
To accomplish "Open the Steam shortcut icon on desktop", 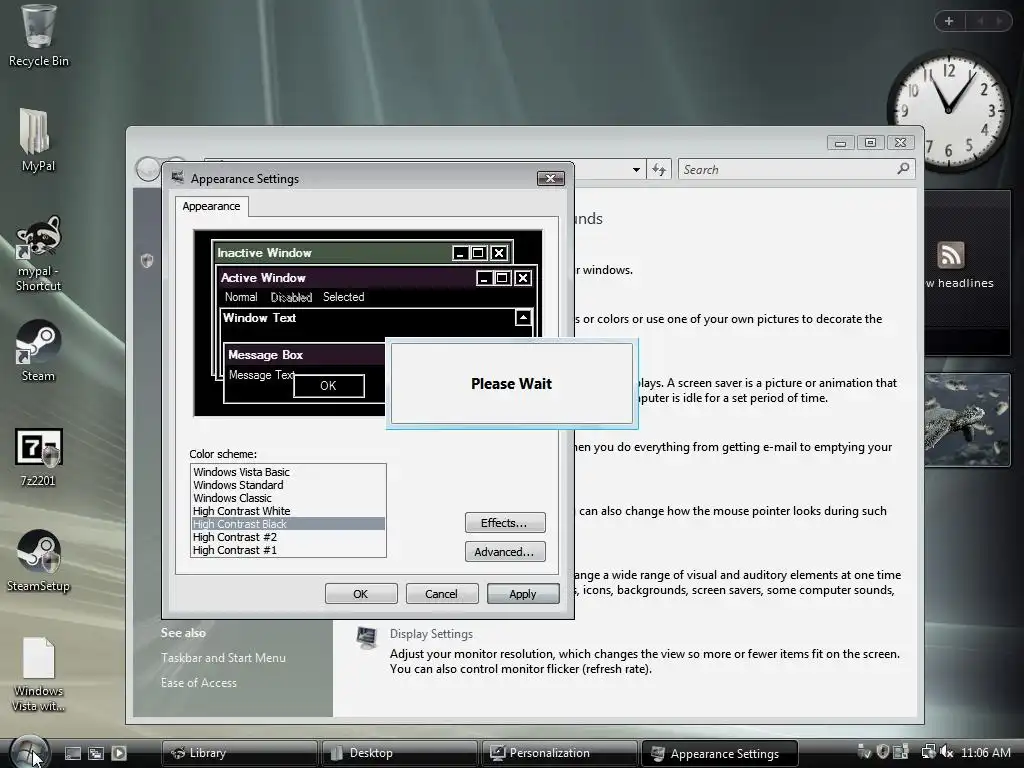I will click(x=38, y=350).
